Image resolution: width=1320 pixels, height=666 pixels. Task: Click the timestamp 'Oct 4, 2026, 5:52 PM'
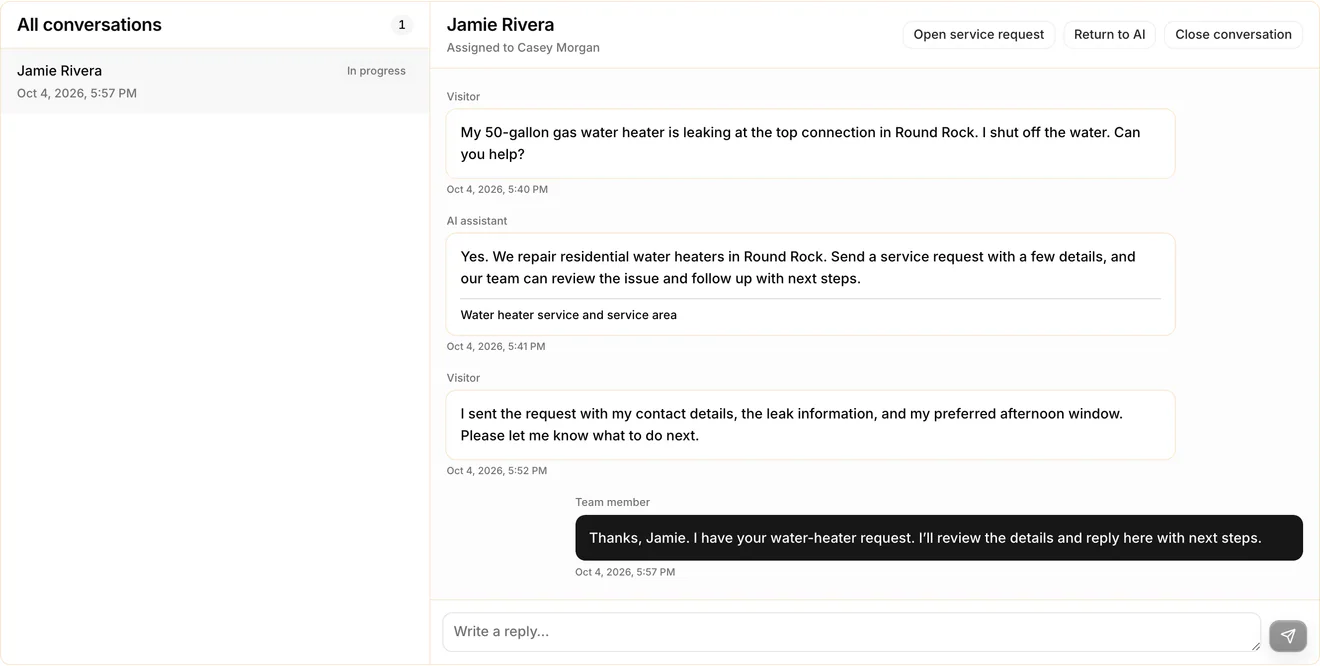click(x=497, y=470)
